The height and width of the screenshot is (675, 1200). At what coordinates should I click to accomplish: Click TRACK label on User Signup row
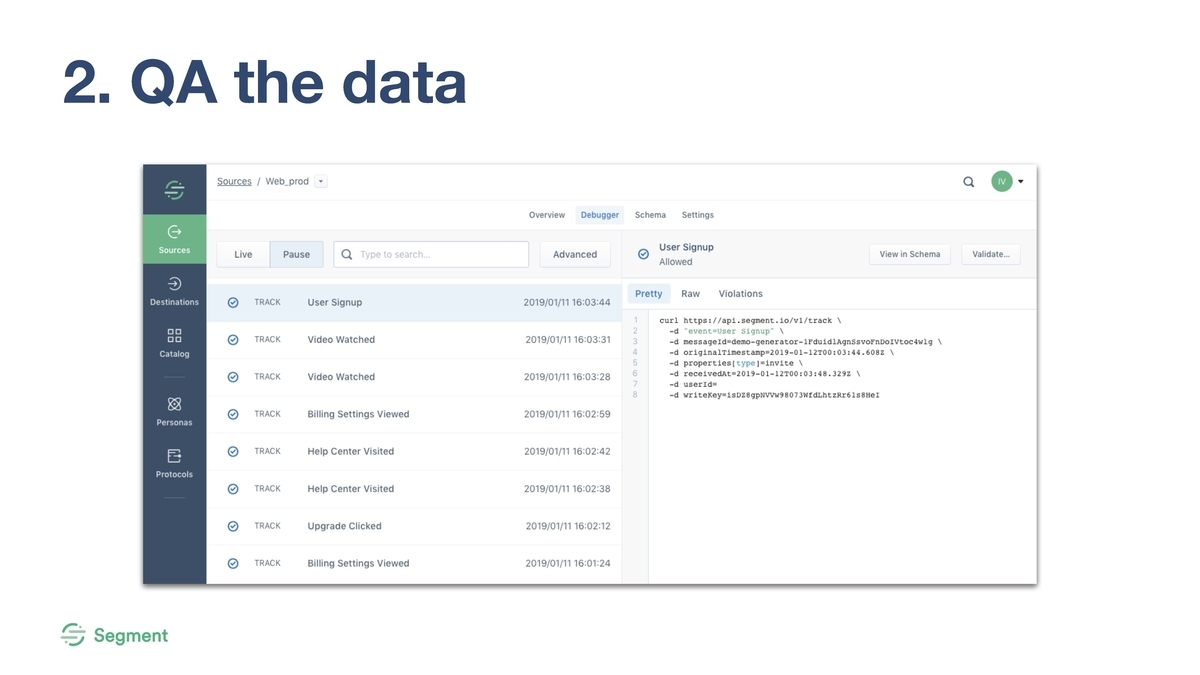click(x=267, y=302)
